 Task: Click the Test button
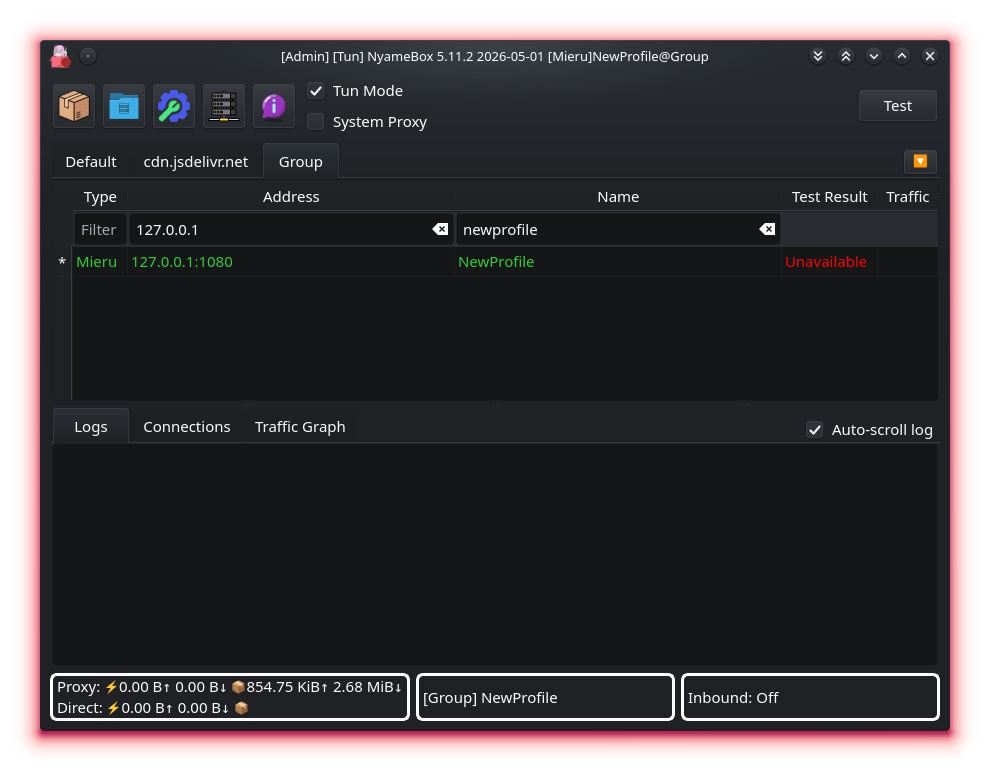(897, 105)
